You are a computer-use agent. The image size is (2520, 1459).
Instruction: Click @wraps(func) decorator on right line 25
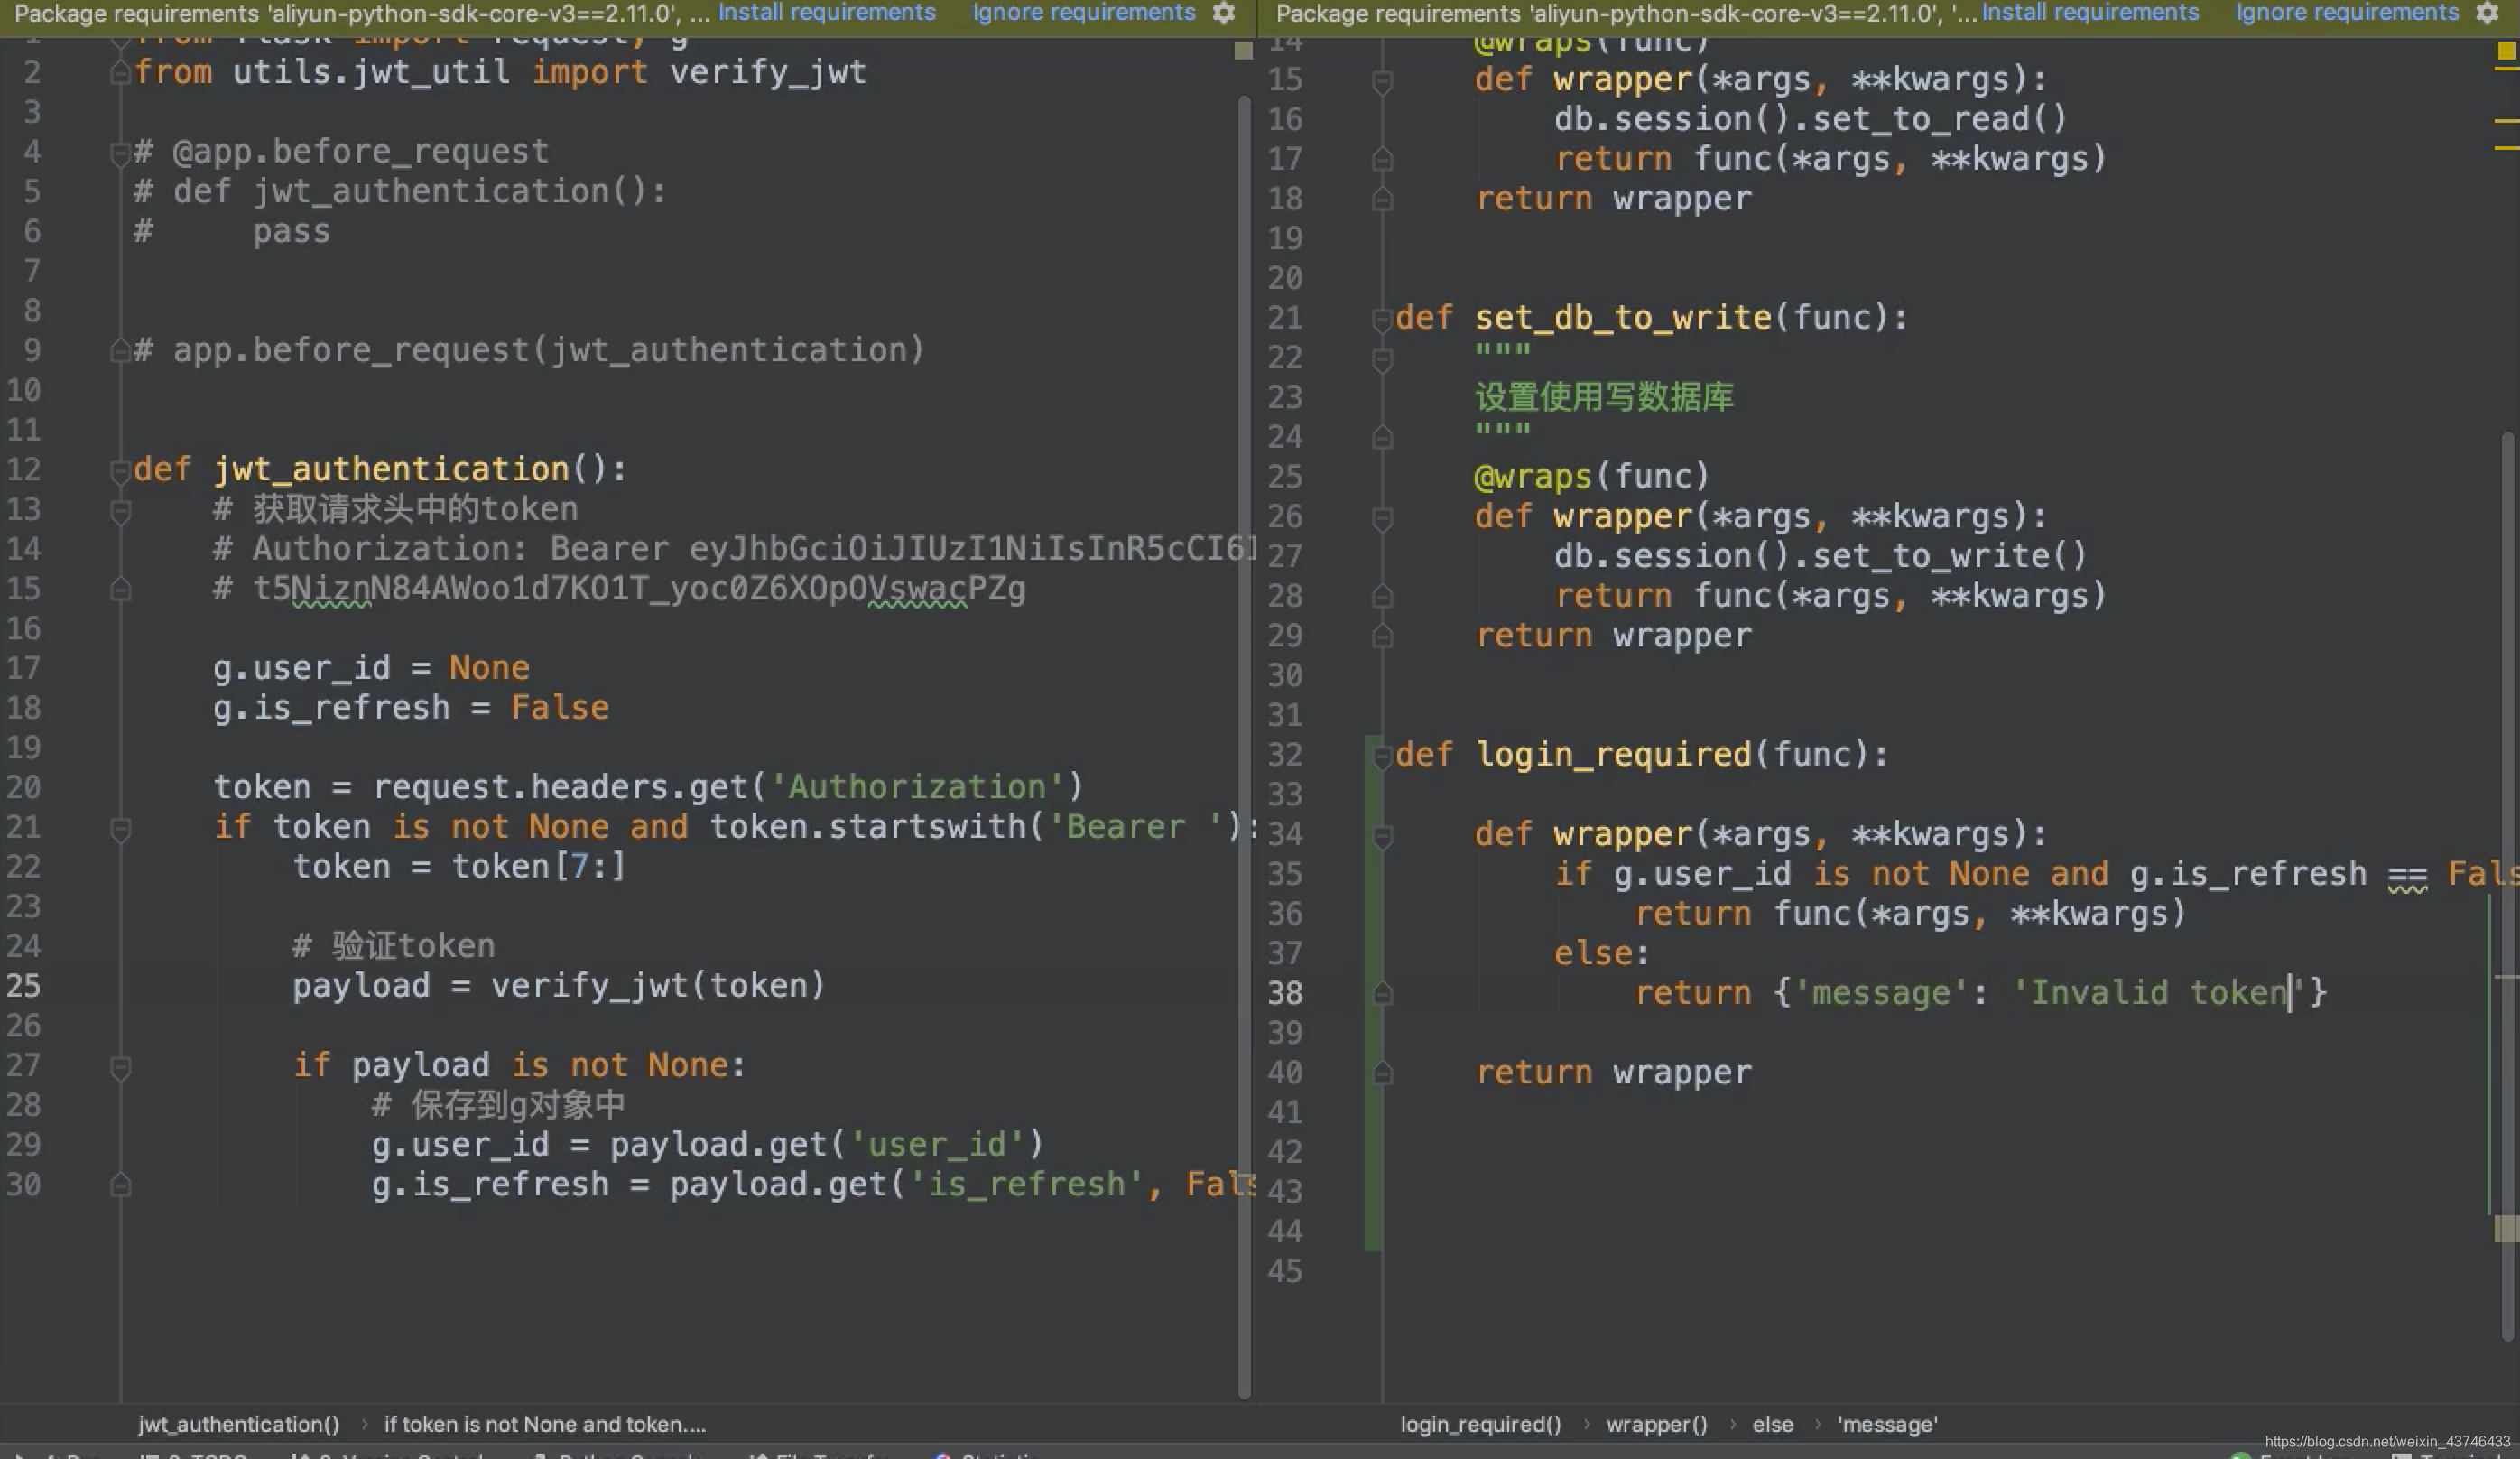pos(1592,476)
